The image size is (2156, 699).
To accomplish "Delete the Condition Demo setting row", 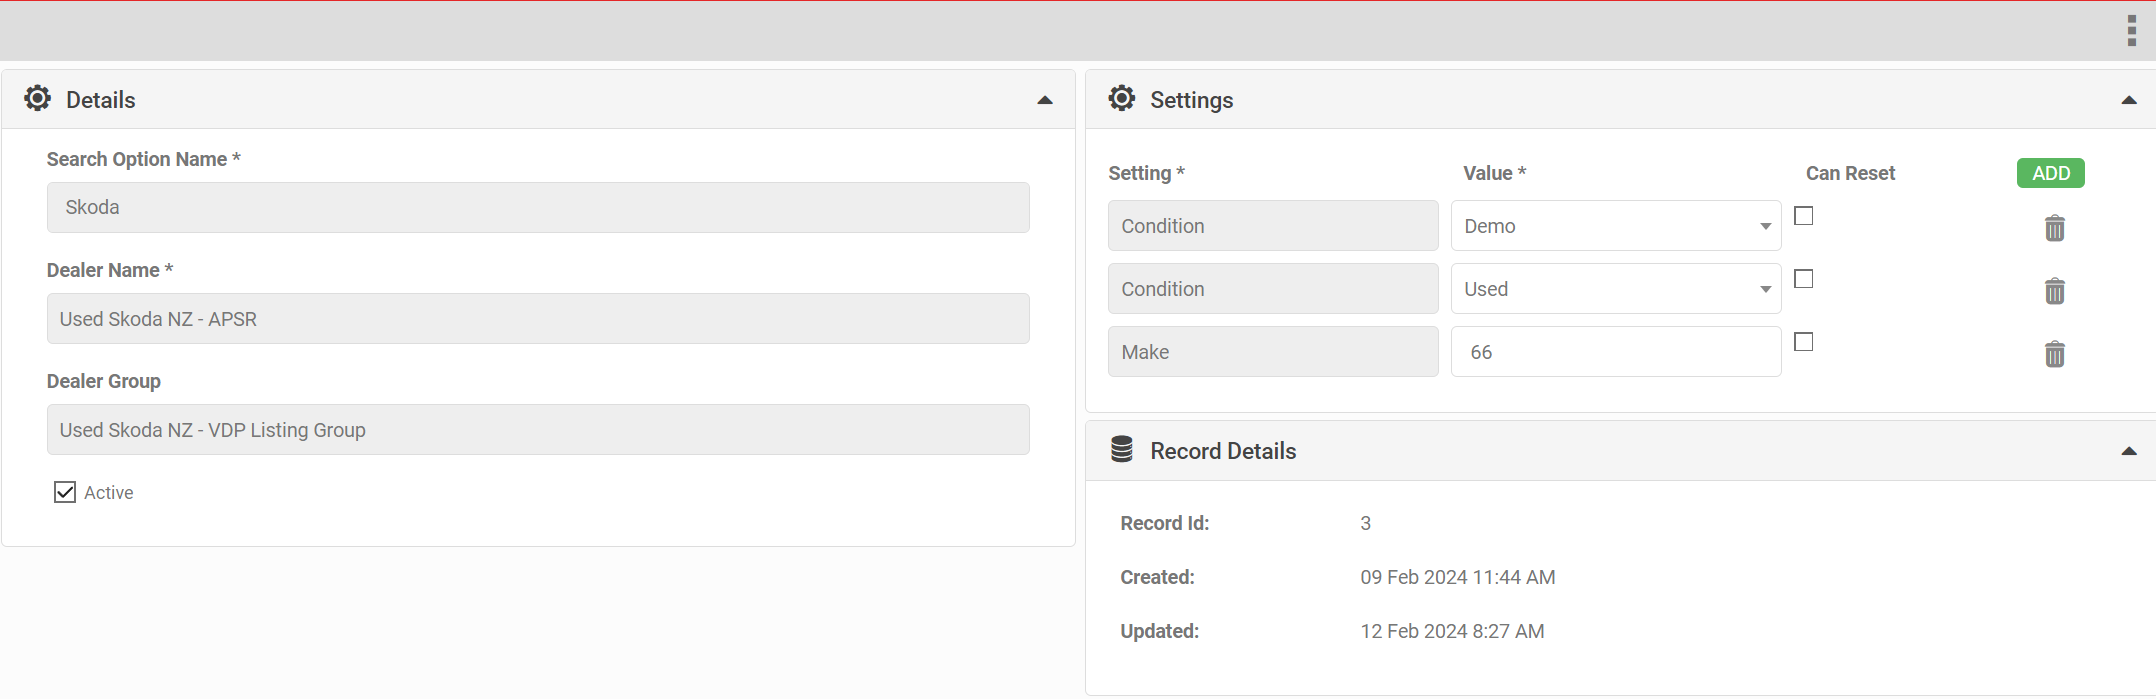I will [2055, 228].
